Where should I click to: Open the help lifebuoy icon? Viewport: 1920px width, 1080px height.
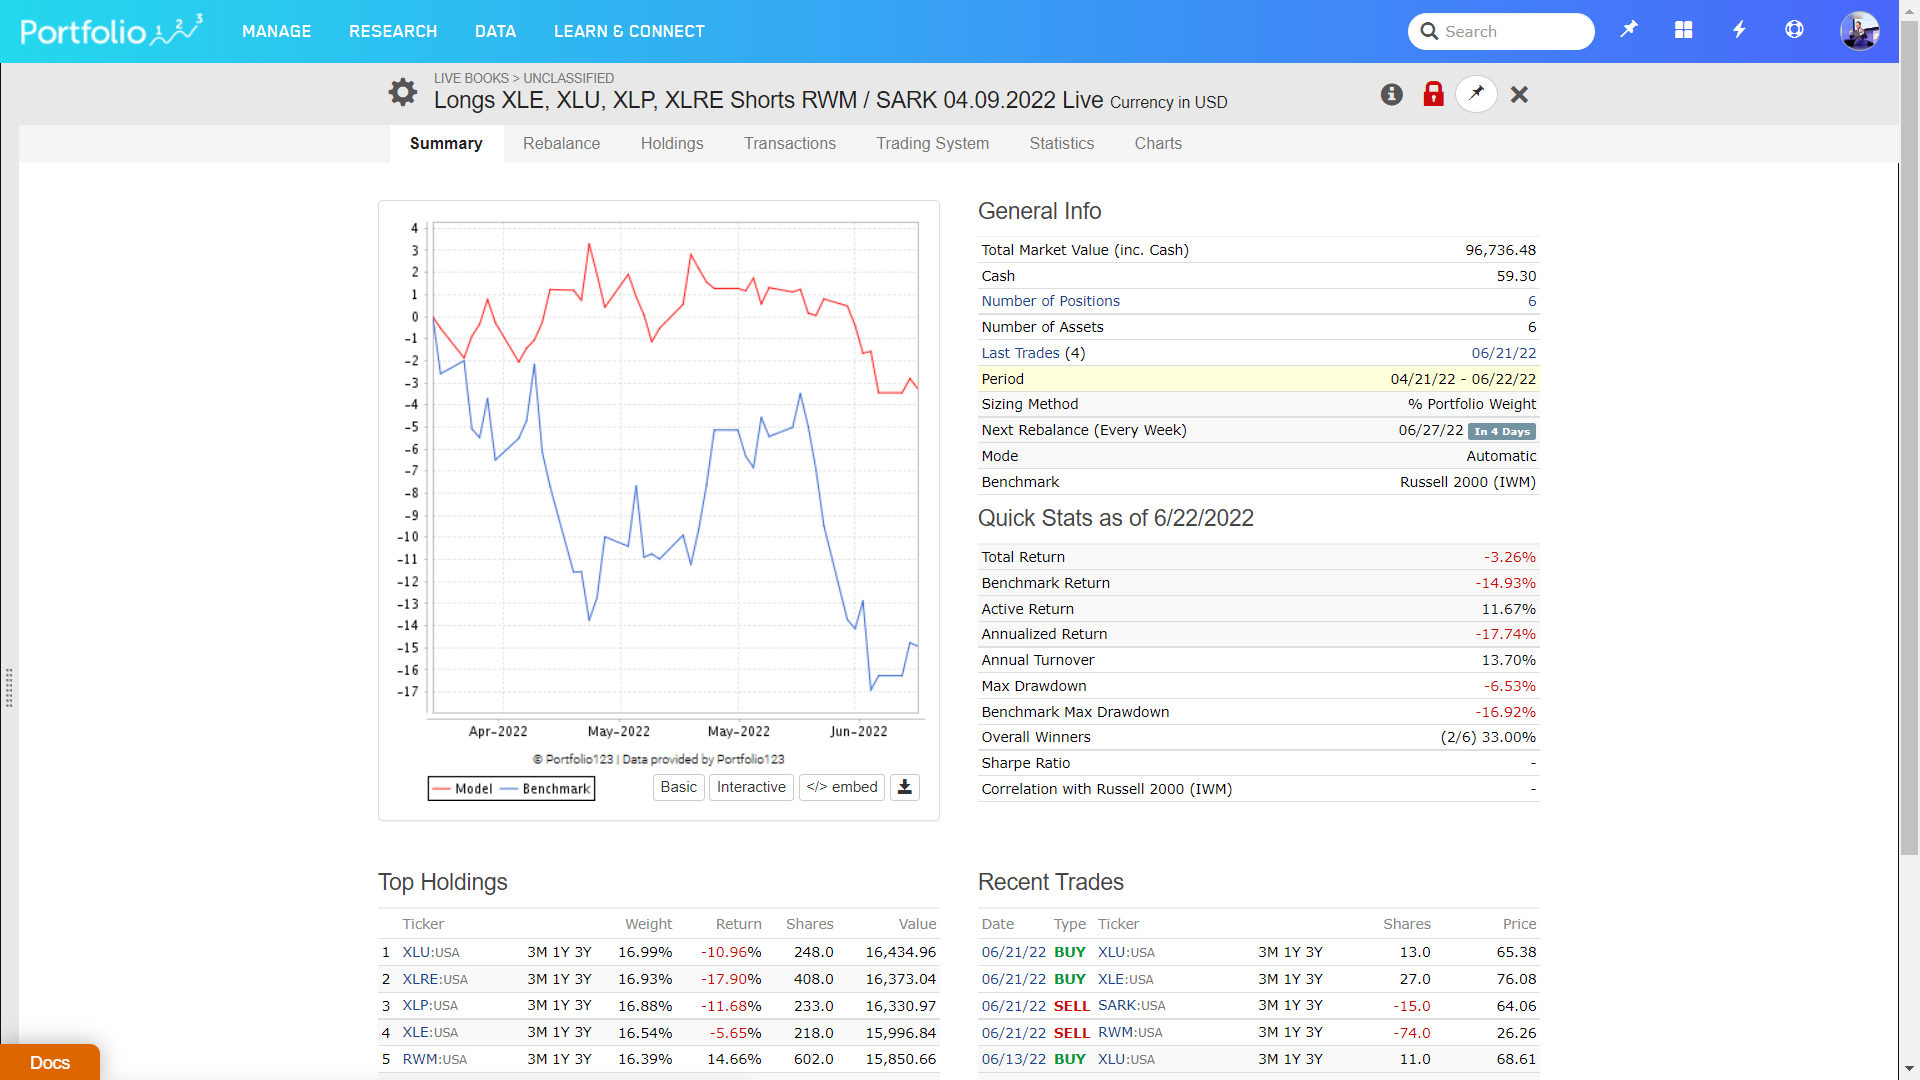pyautogui.click(x=1794, y=30)
